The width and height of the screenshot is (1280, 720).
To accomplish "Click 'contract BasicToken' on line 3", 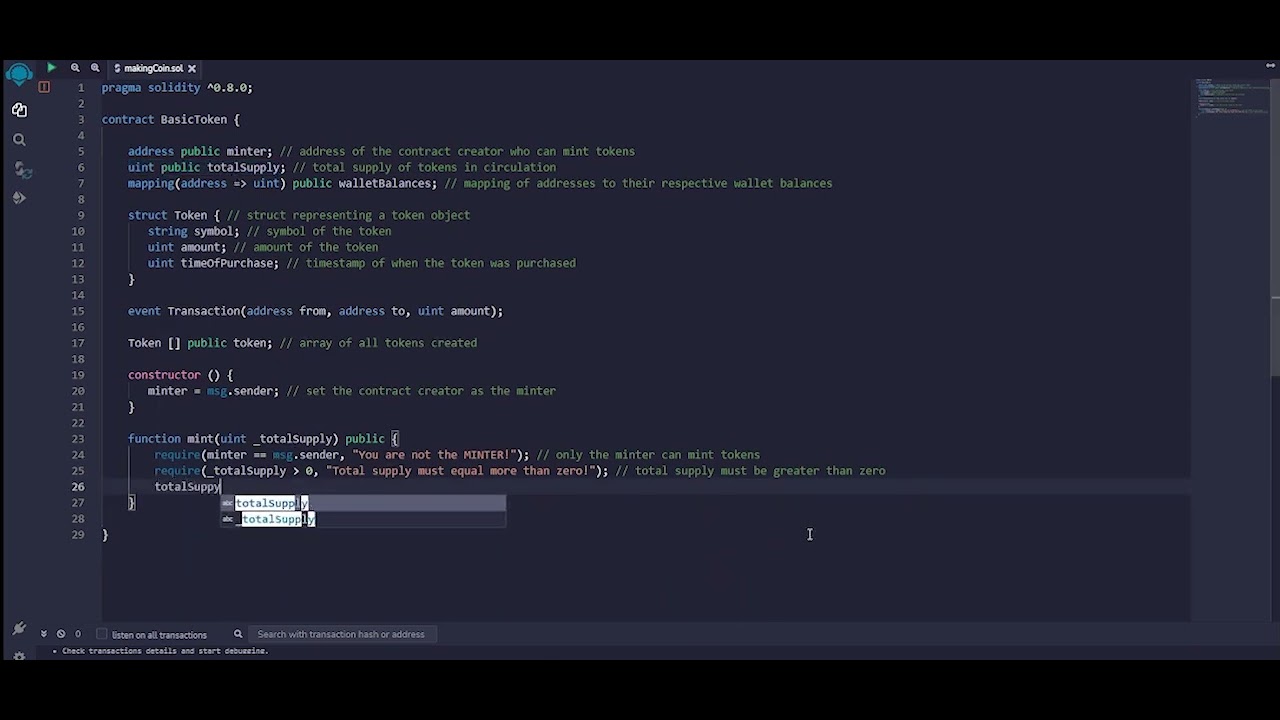I will tap(164, 119).
